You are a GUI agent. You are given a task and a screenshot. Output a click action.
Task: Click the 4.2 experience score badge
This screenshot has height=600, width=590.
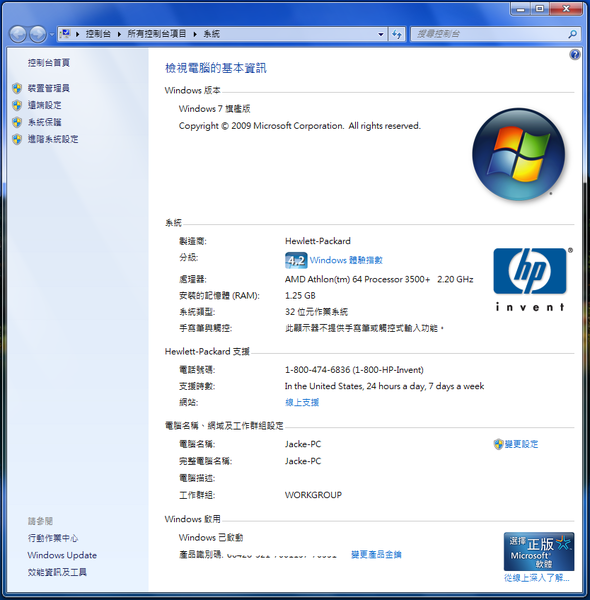tap(296, 260)
